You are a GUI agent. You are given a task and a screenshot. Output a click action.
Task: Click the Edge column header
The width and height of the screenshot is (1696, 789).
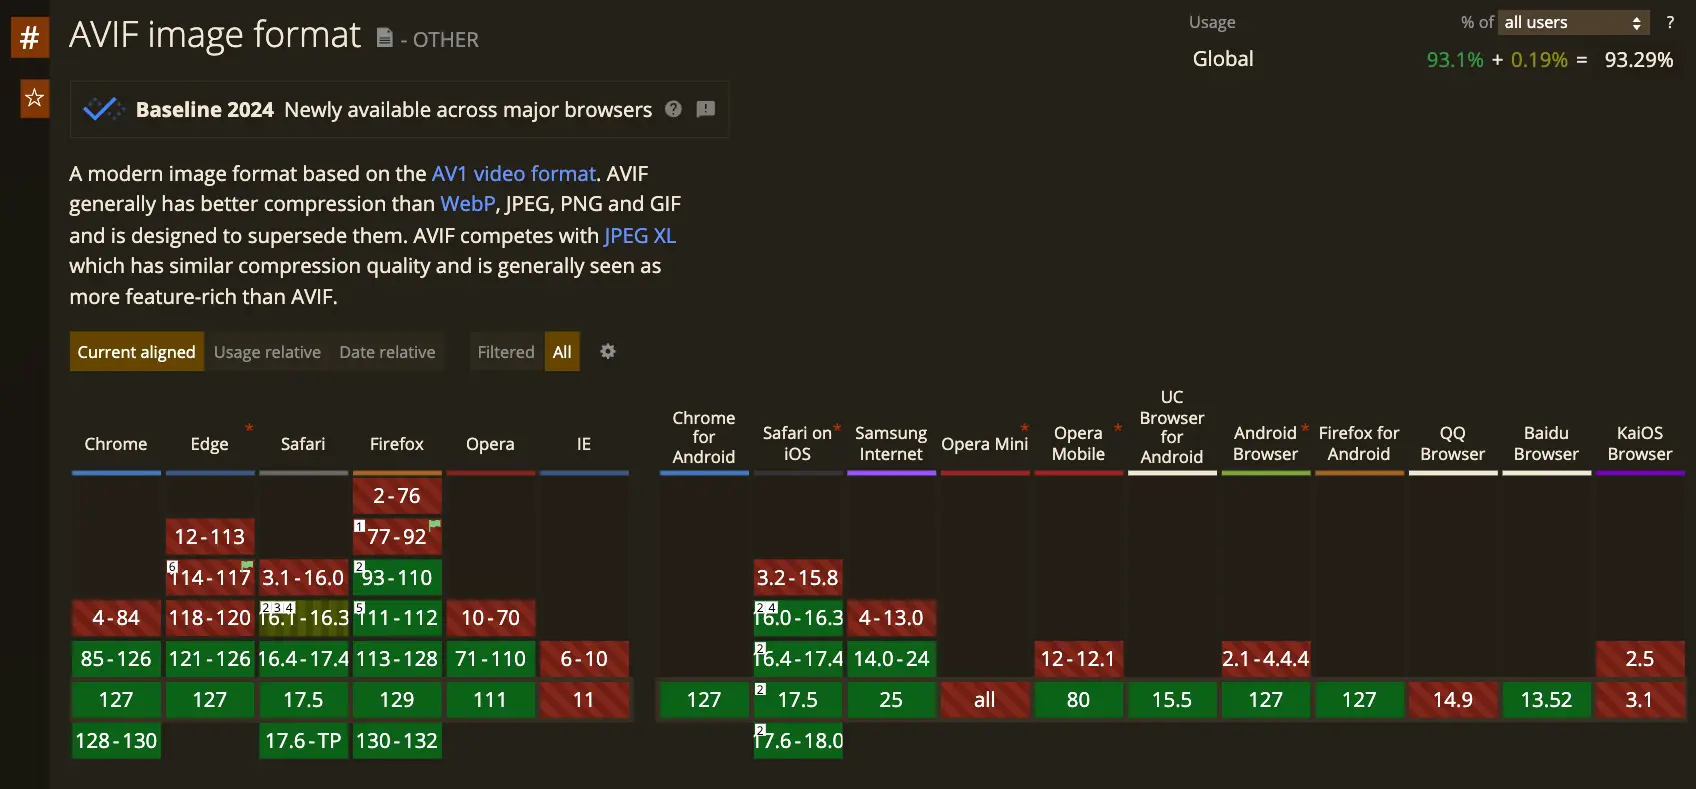pos(210,444)
